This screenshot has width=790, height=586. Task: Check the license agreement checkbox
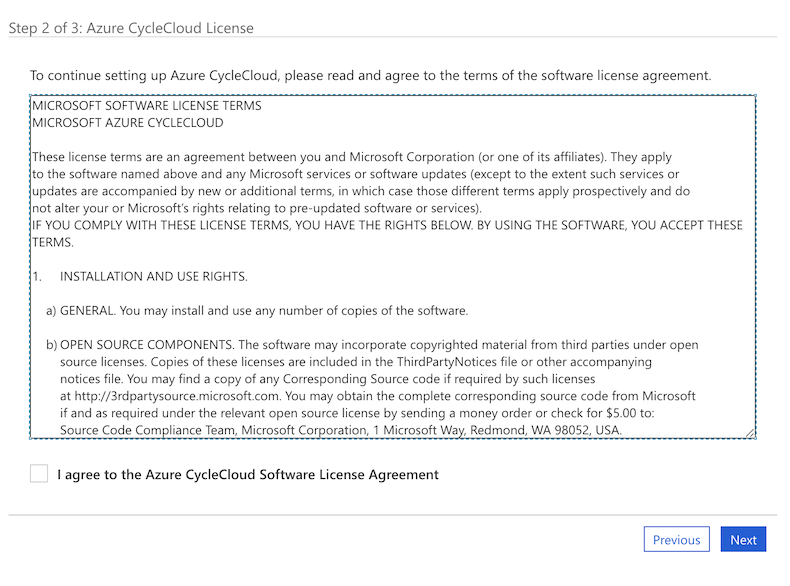coord(39,473)
